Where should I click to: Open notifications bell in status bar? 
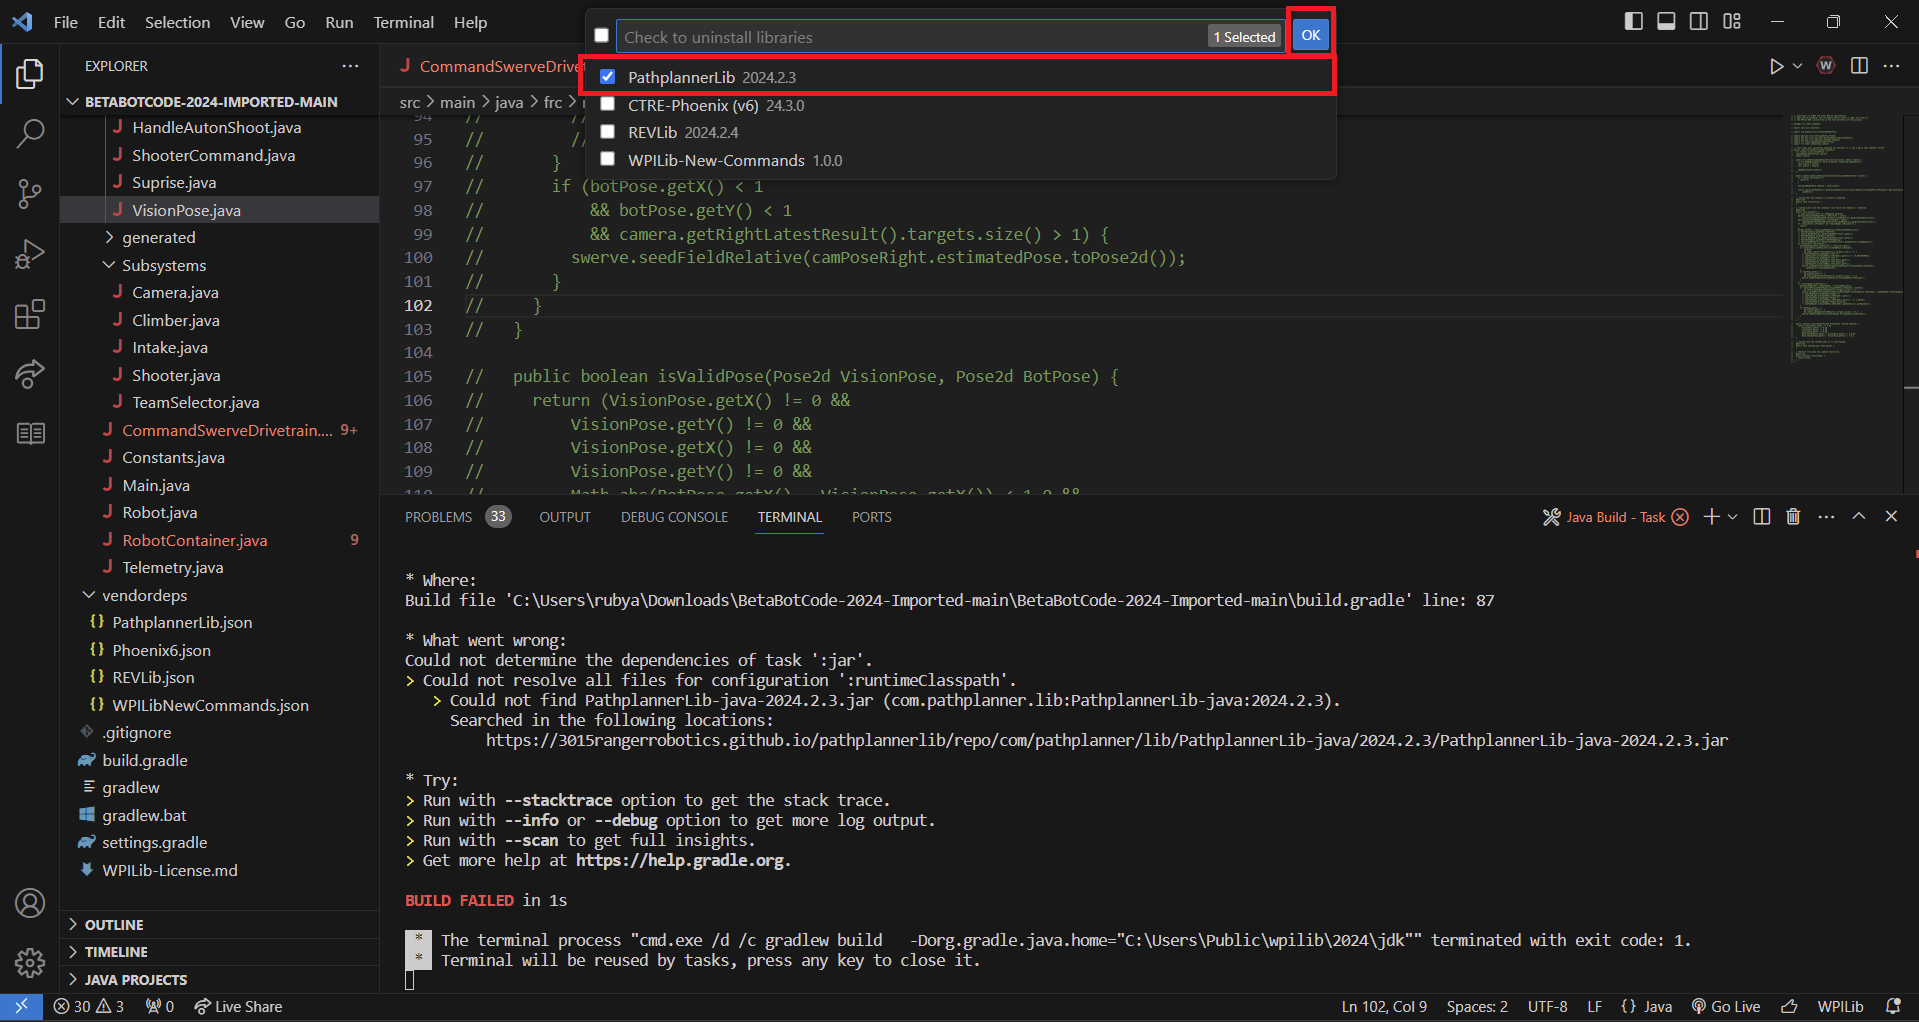(x=1893, y=1007)
